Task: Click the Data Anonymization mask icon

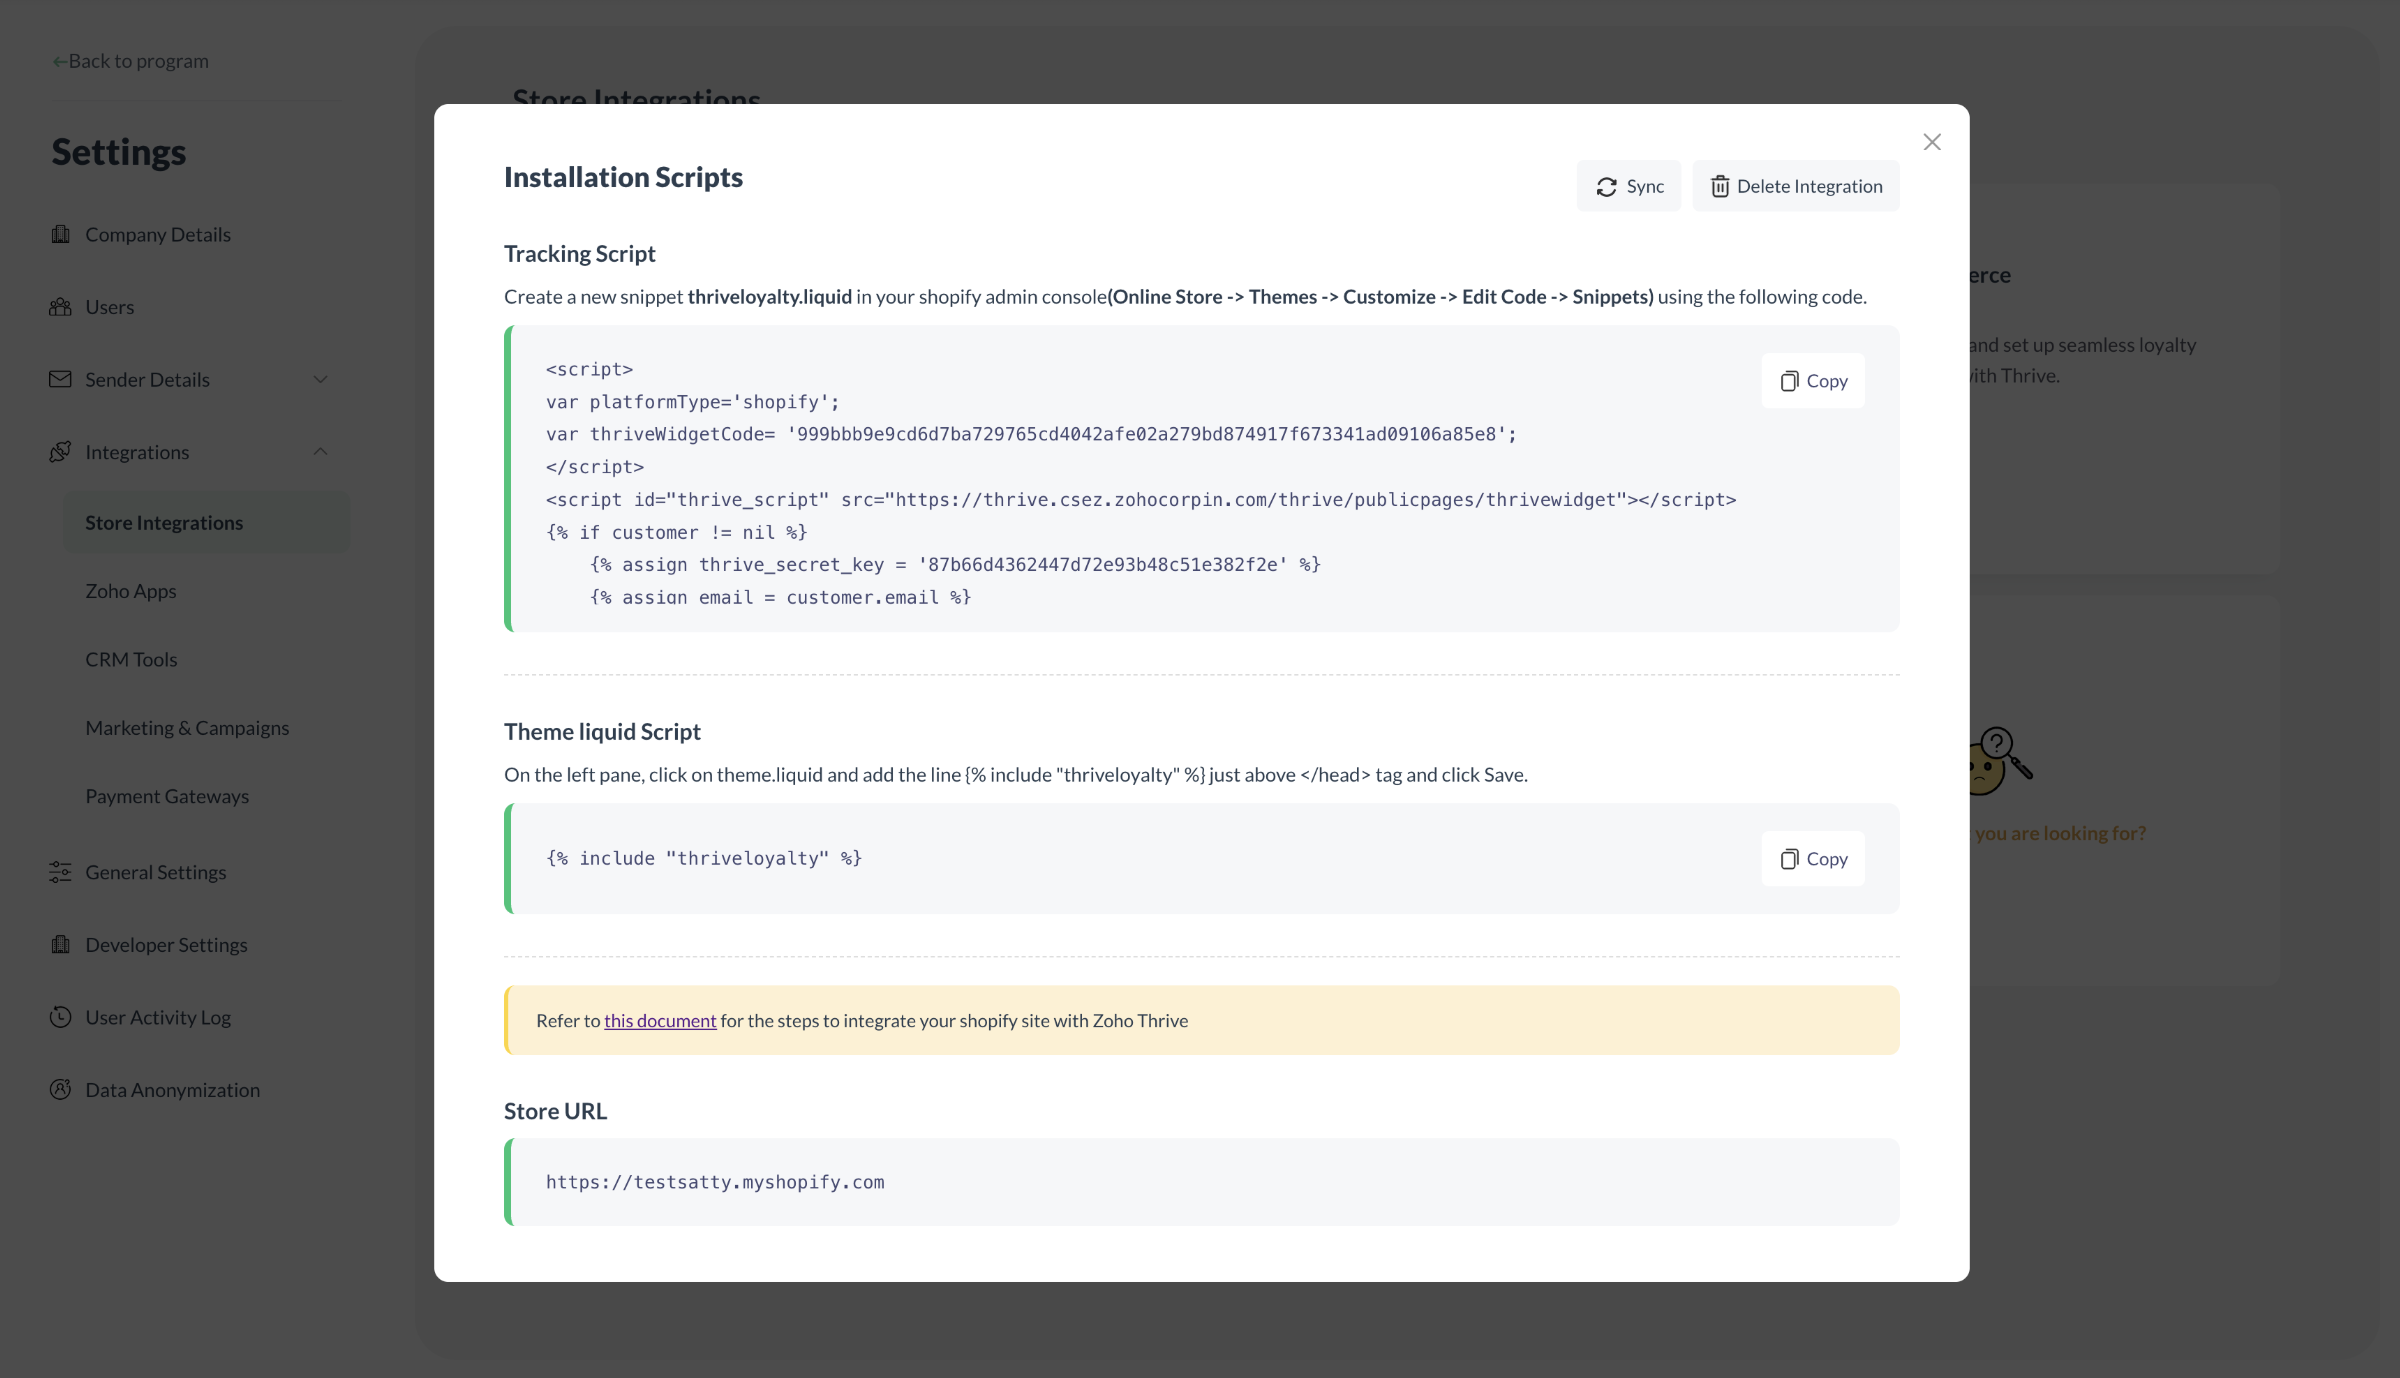Action: 60,1090
